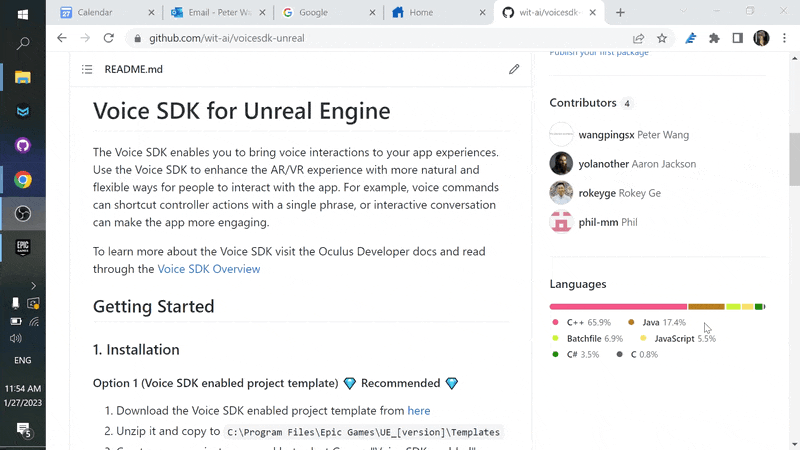800x450 pixels.
Task: Open a new browser tab
Action: [620, 13]
